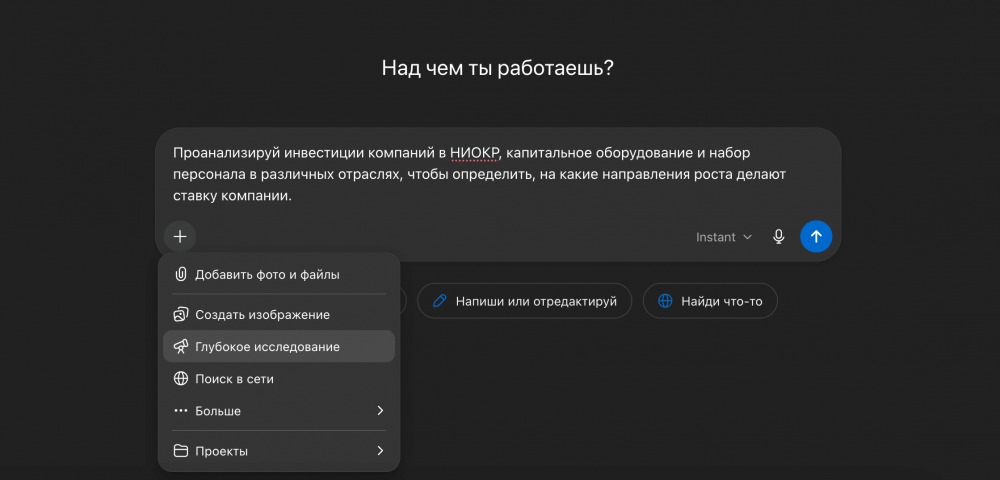Click the three-dots icon beside Больше
The width and height of the screenshot is (1000, 480).
(181, 411)
